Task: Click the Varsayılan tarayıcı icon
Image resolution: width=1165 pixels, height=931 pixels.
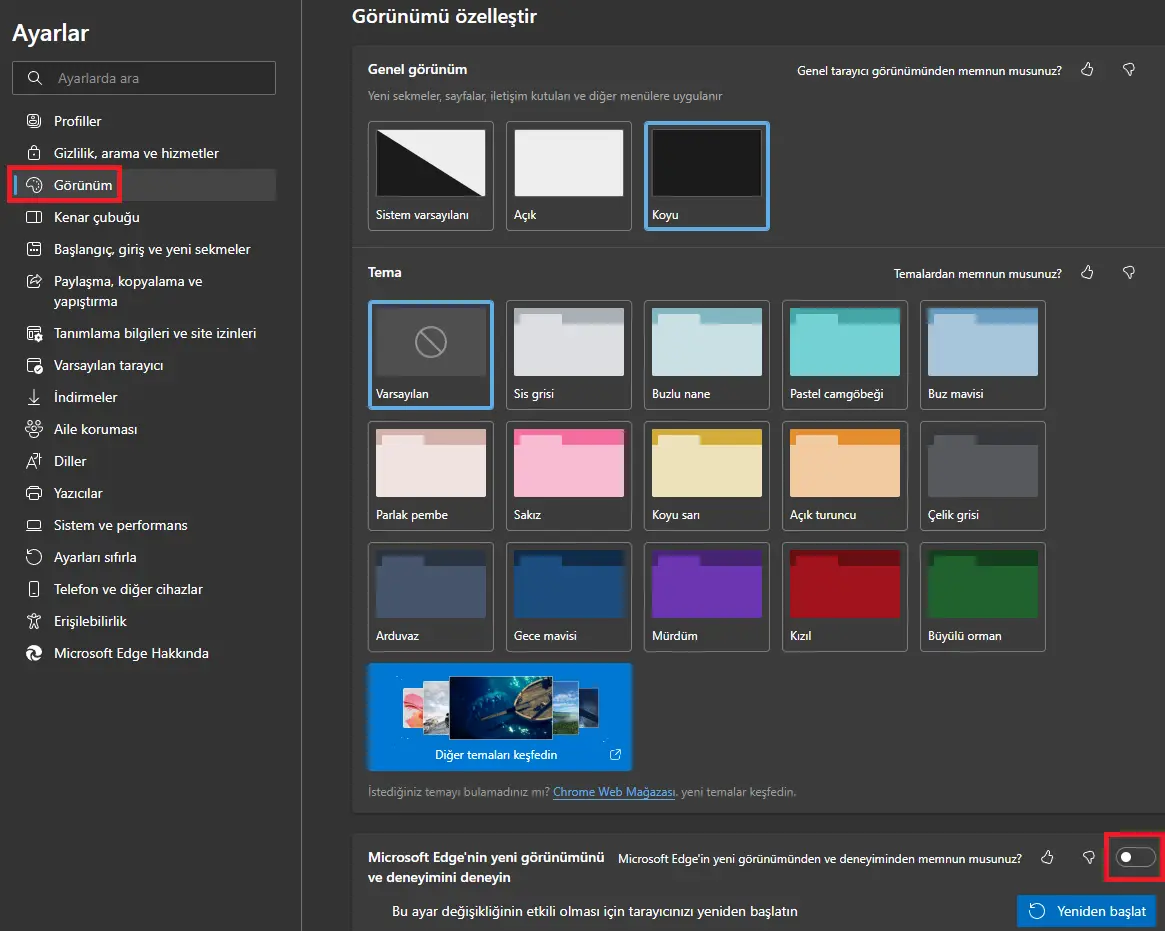Action: 34,365
